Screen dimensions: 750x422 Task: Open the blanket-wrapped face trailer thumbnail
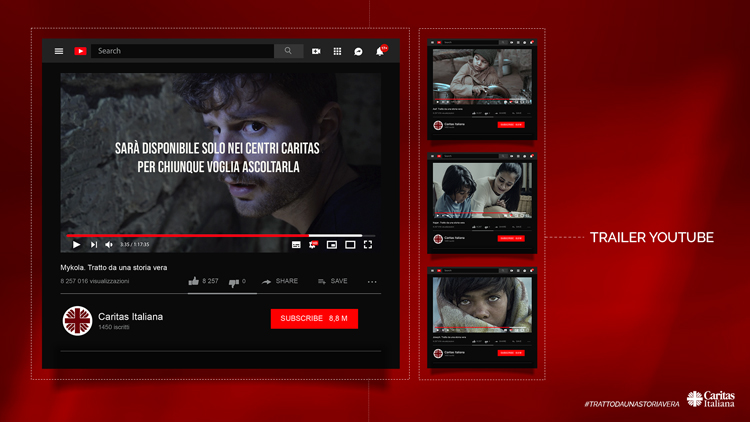pyautogui.click(x=482, y=304)
